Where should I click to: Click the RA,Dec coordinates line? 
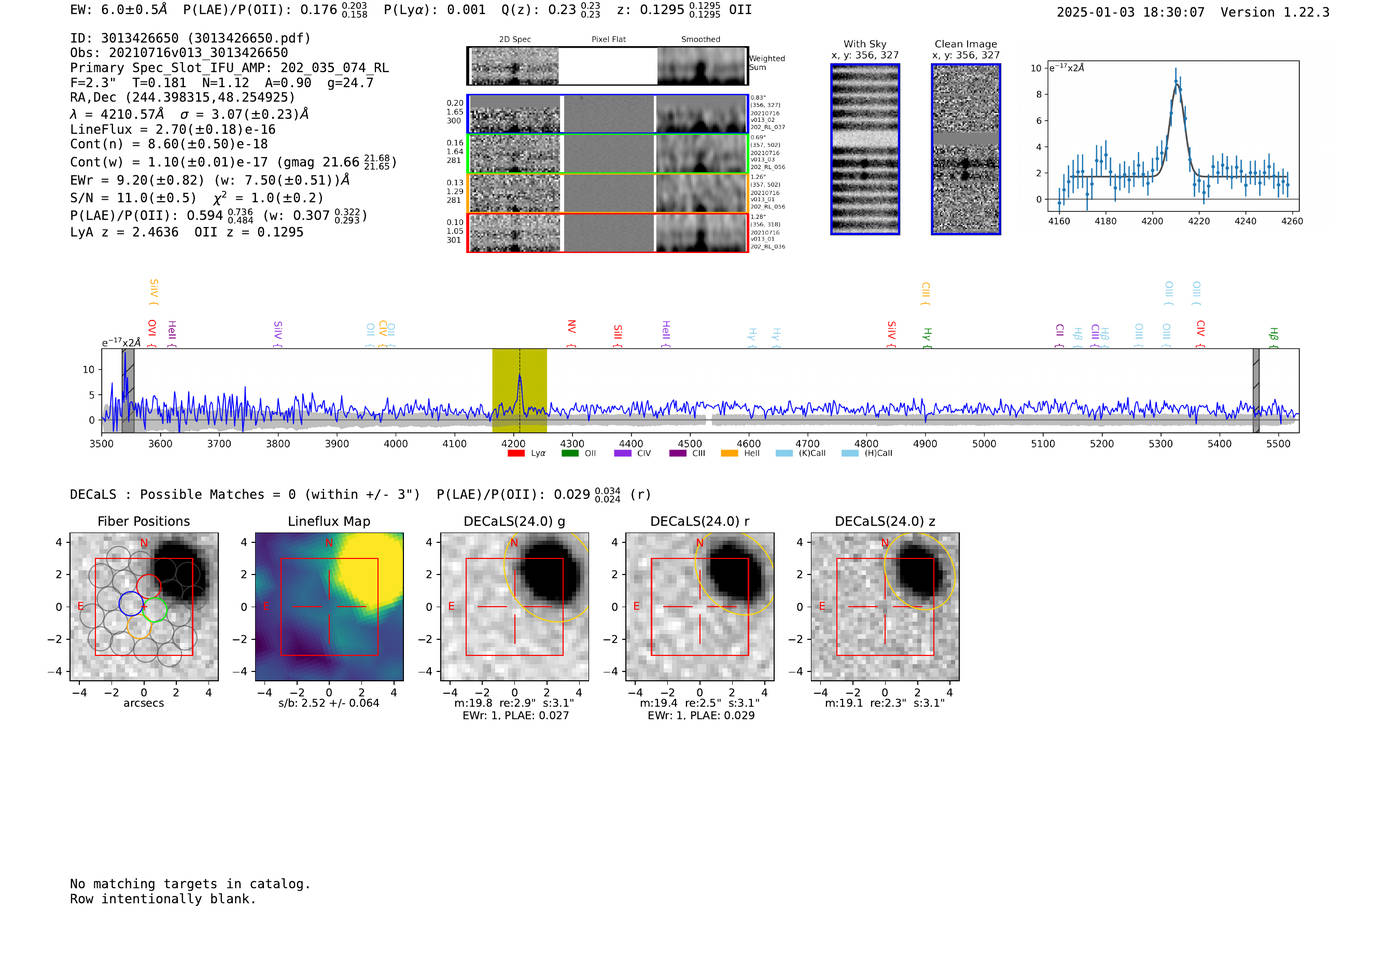point(183,97)
